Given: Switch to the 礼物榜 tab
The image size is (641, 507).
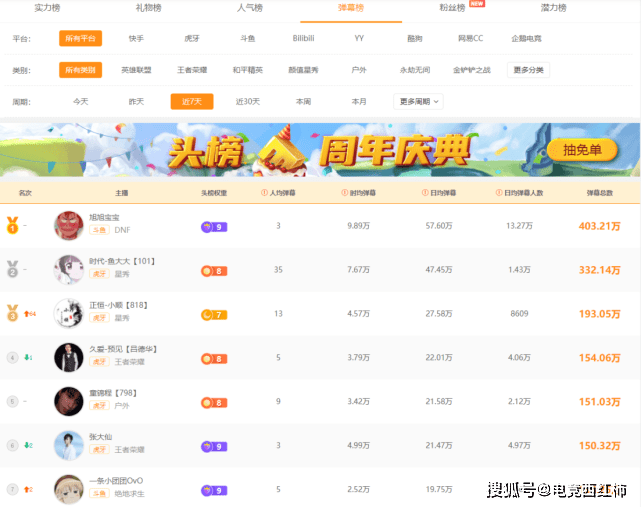Looking at the screenshot, I should coord(148,8).
